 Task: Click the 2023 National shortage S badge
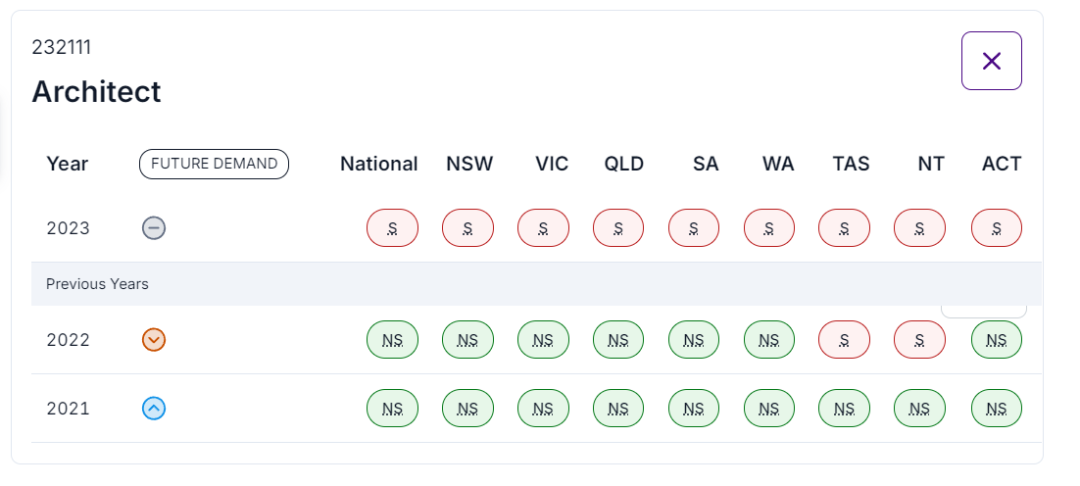(392, 228)
